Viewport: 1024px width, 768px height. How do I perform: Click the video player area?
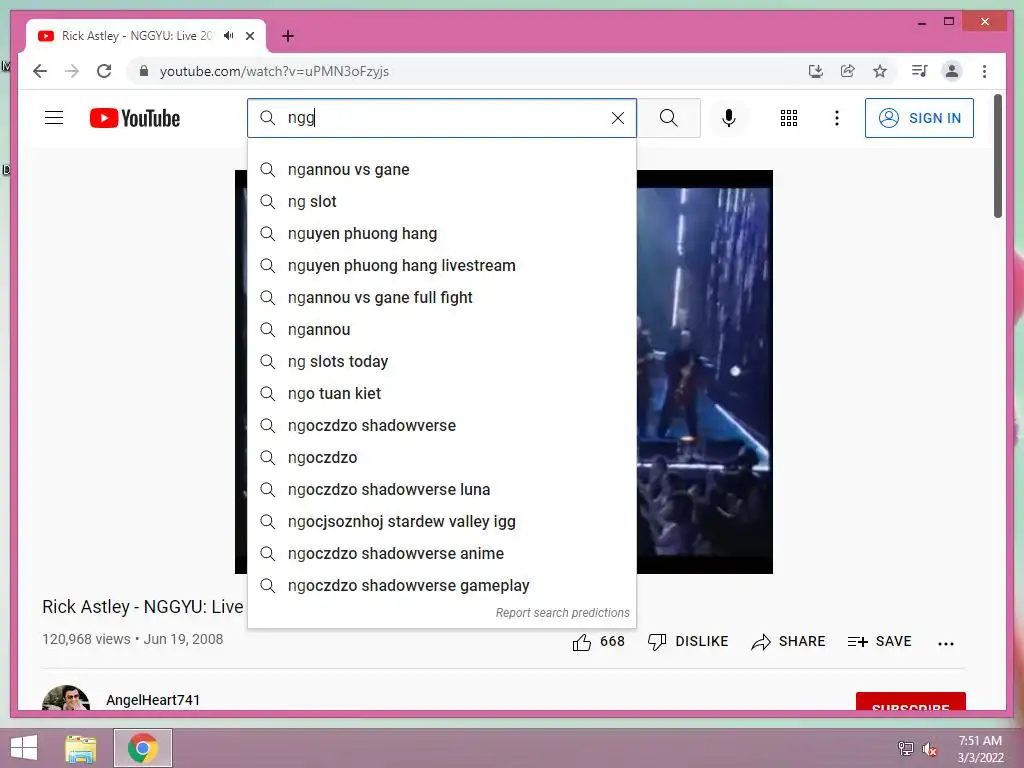pos(705,372)
